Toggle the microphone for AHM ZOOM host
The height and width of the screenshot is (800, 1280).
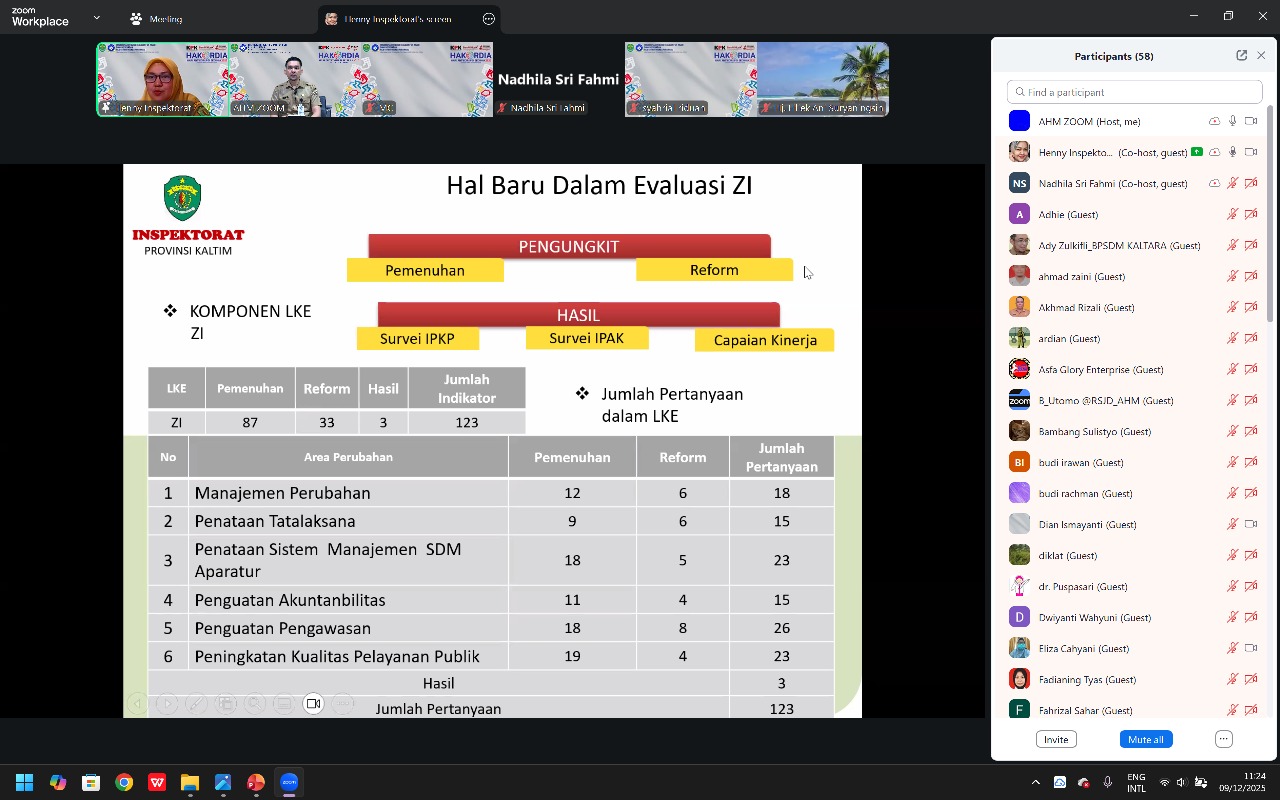click(1233, 121)
